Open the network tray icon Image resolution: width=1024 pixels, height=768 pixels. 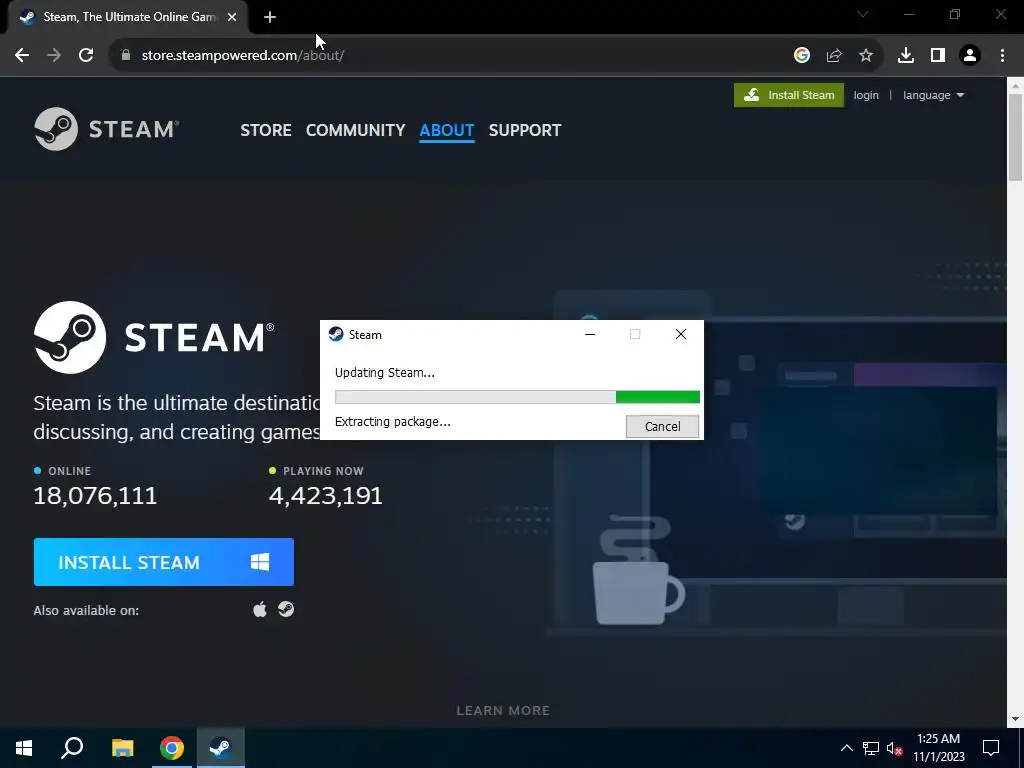[871, 748]
